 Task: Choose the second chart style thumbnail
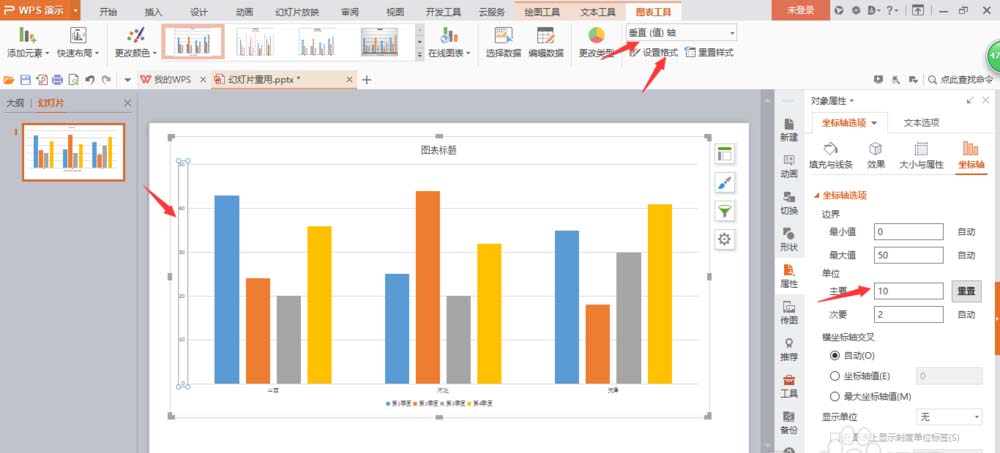pyautogui.click(x=255, y=42)
